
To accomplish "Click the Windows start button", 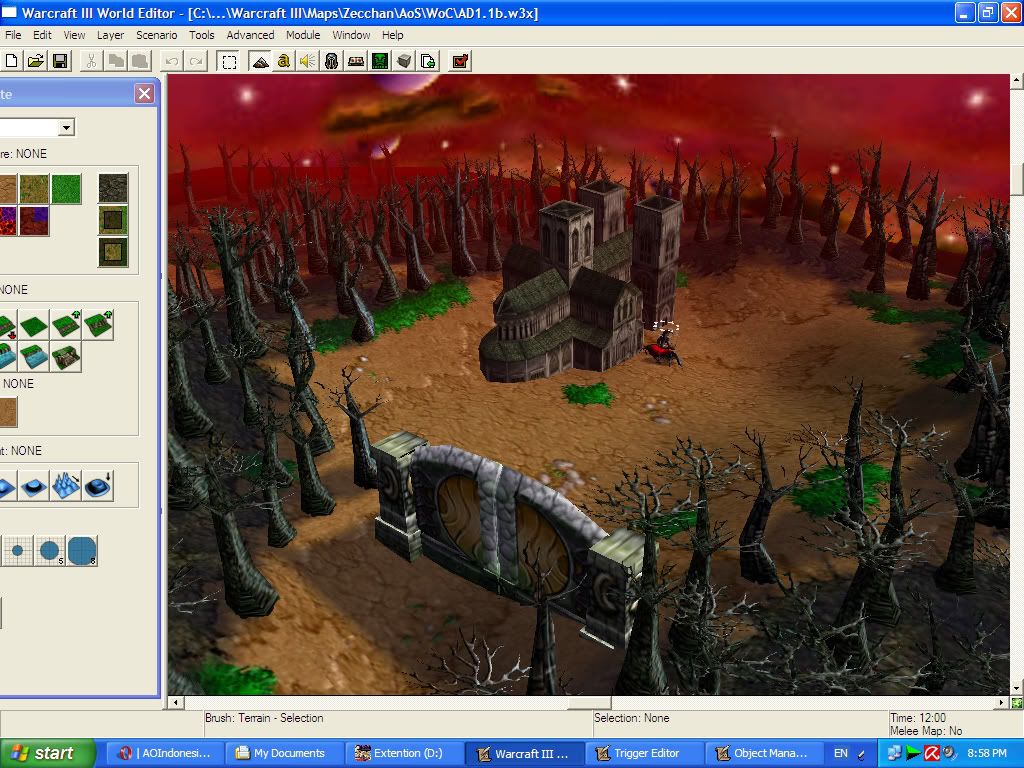I will point(48,753).
